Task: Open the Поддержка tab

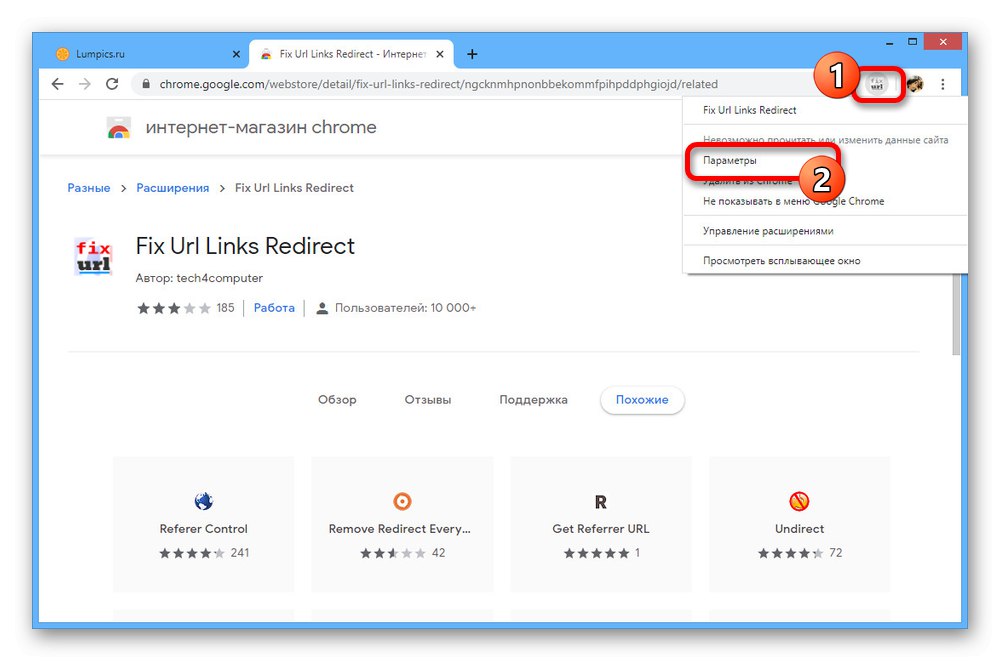Action: [x=533, y=400]
